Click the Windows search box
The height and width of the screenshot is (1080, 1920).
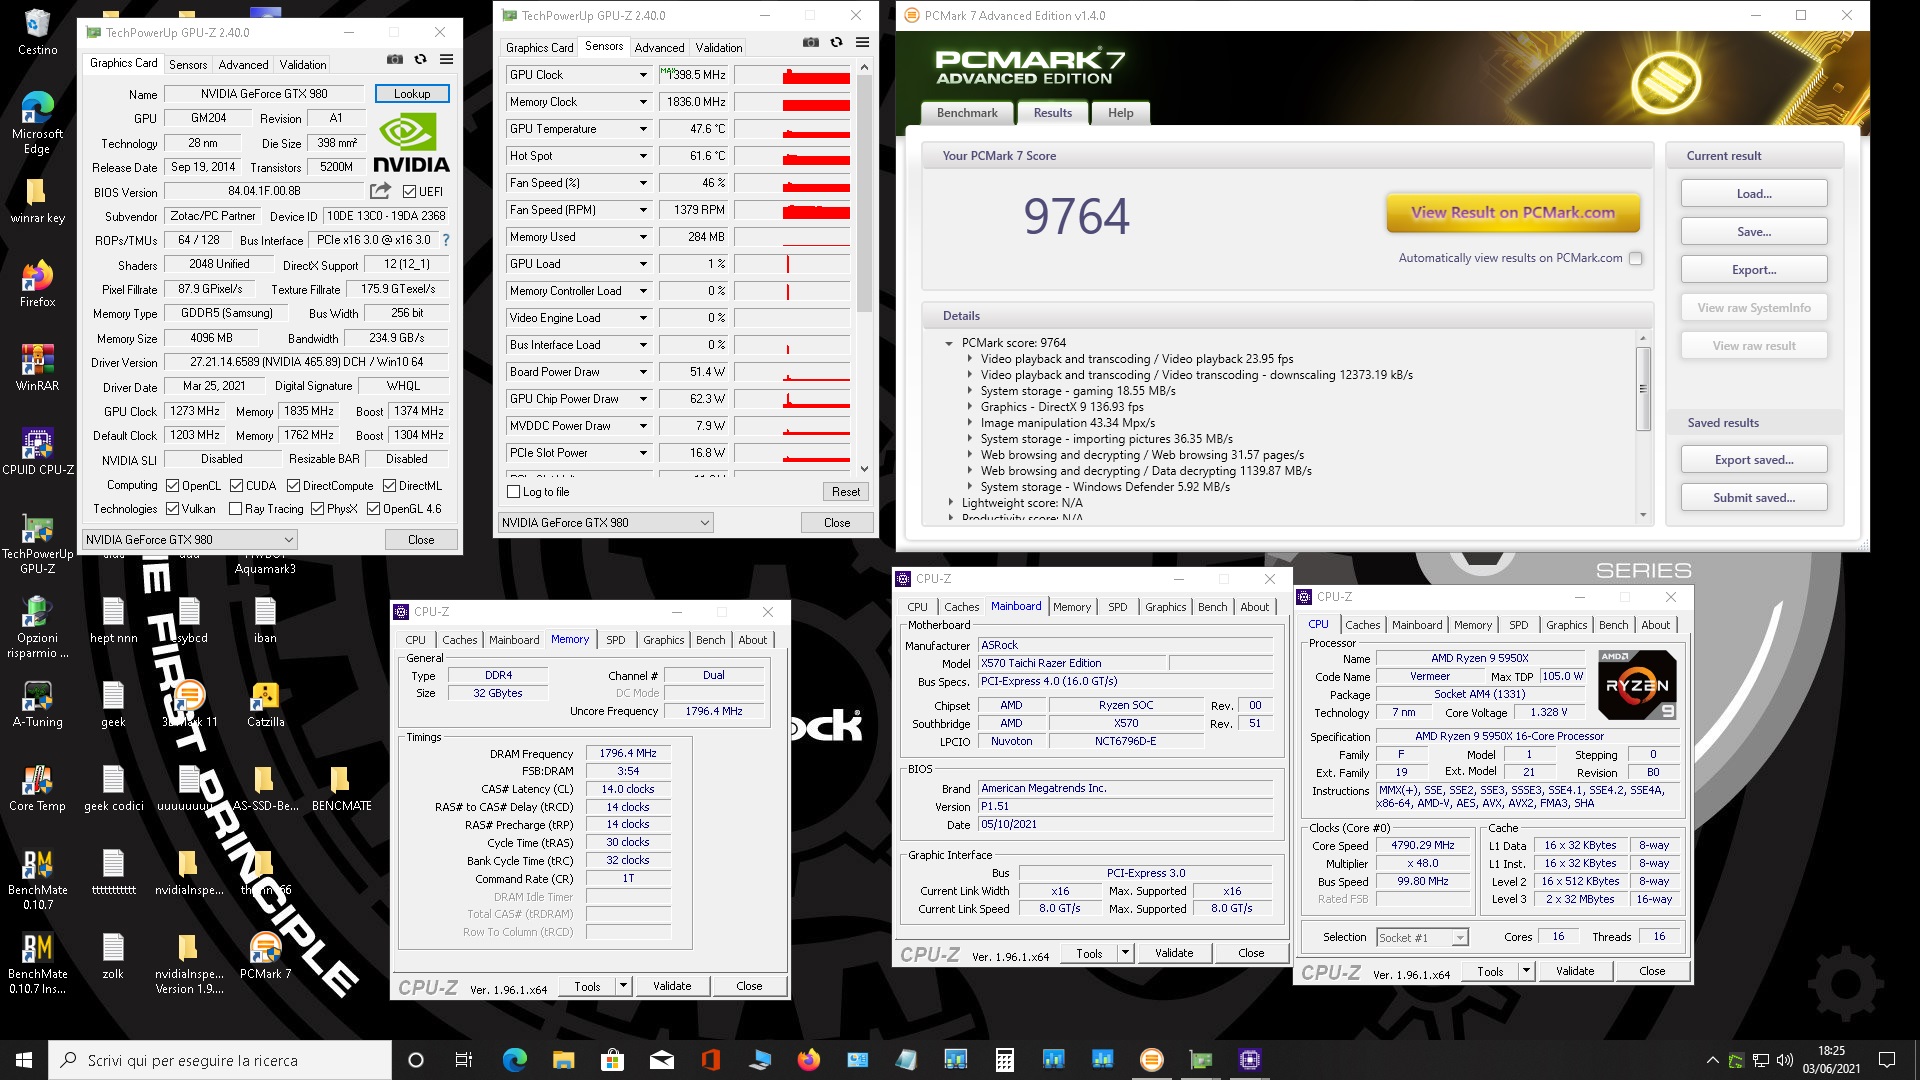220,1060
